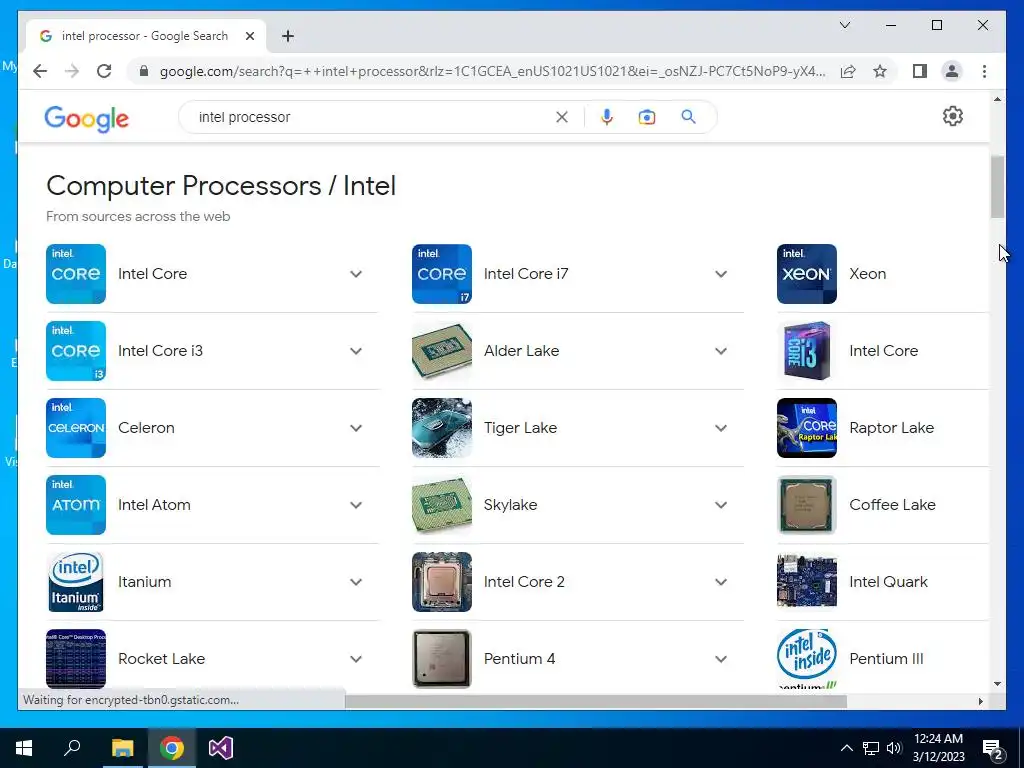Expand the Intel Atom chevron
This screenshot has width=1024, height=768.
point(356,505)
